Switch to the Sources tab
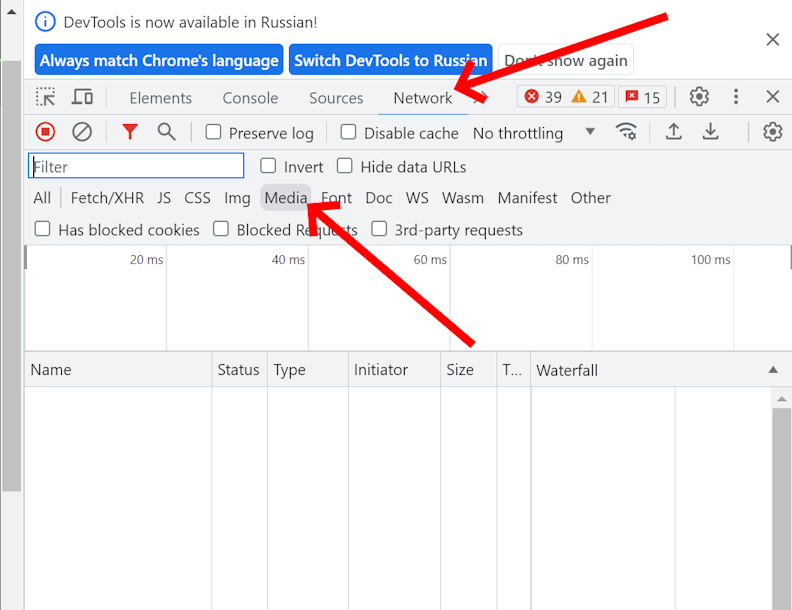The width and height of the screenshot is (792, 610). 336,98
